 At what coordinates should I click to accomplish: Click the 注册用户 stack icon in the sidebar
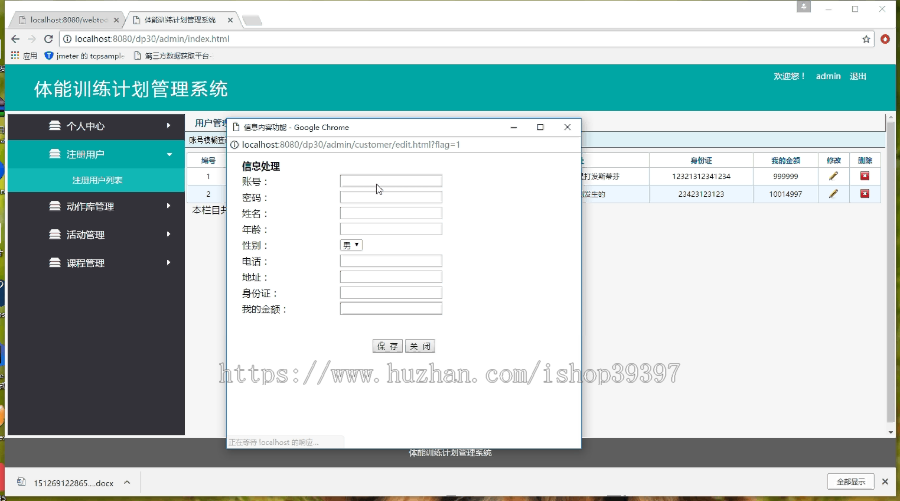[x=55, y=154]
